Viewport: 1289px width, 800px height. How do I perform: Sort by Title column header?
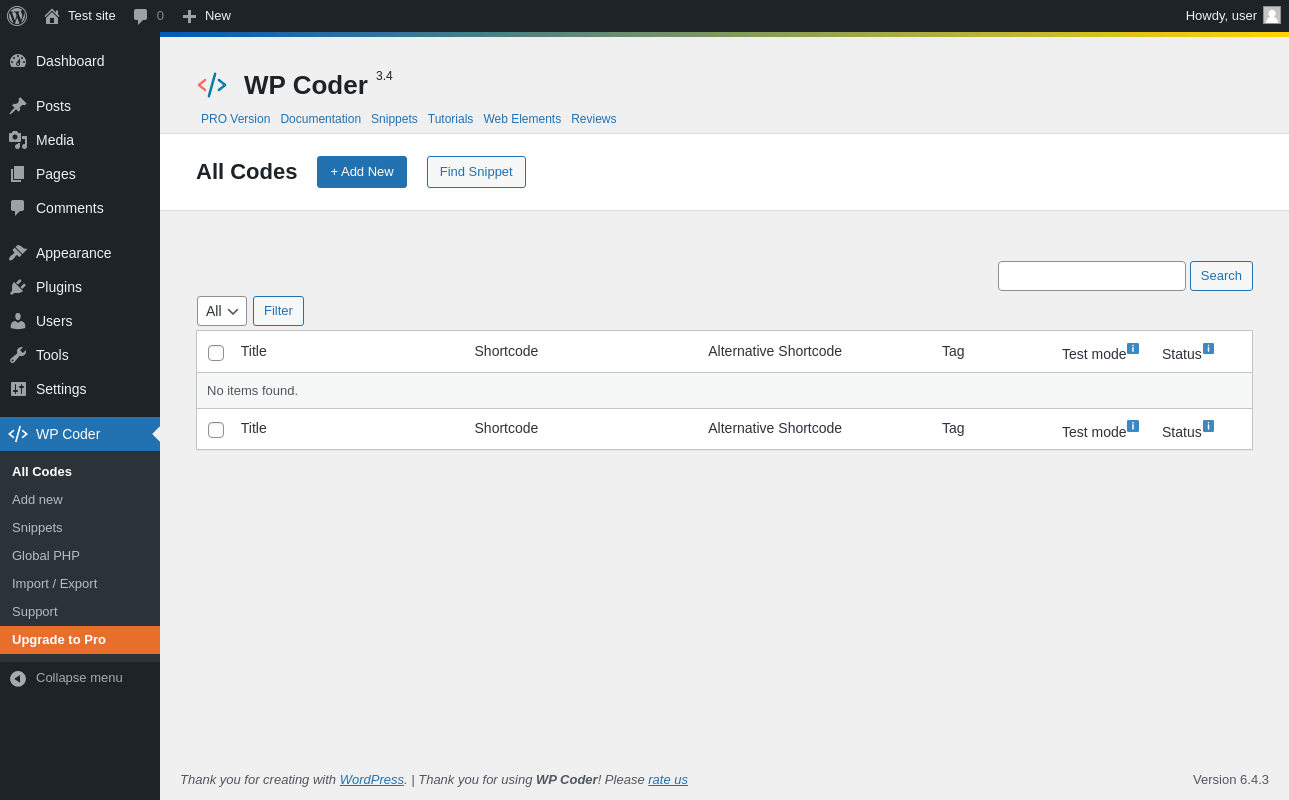[254, 351]
